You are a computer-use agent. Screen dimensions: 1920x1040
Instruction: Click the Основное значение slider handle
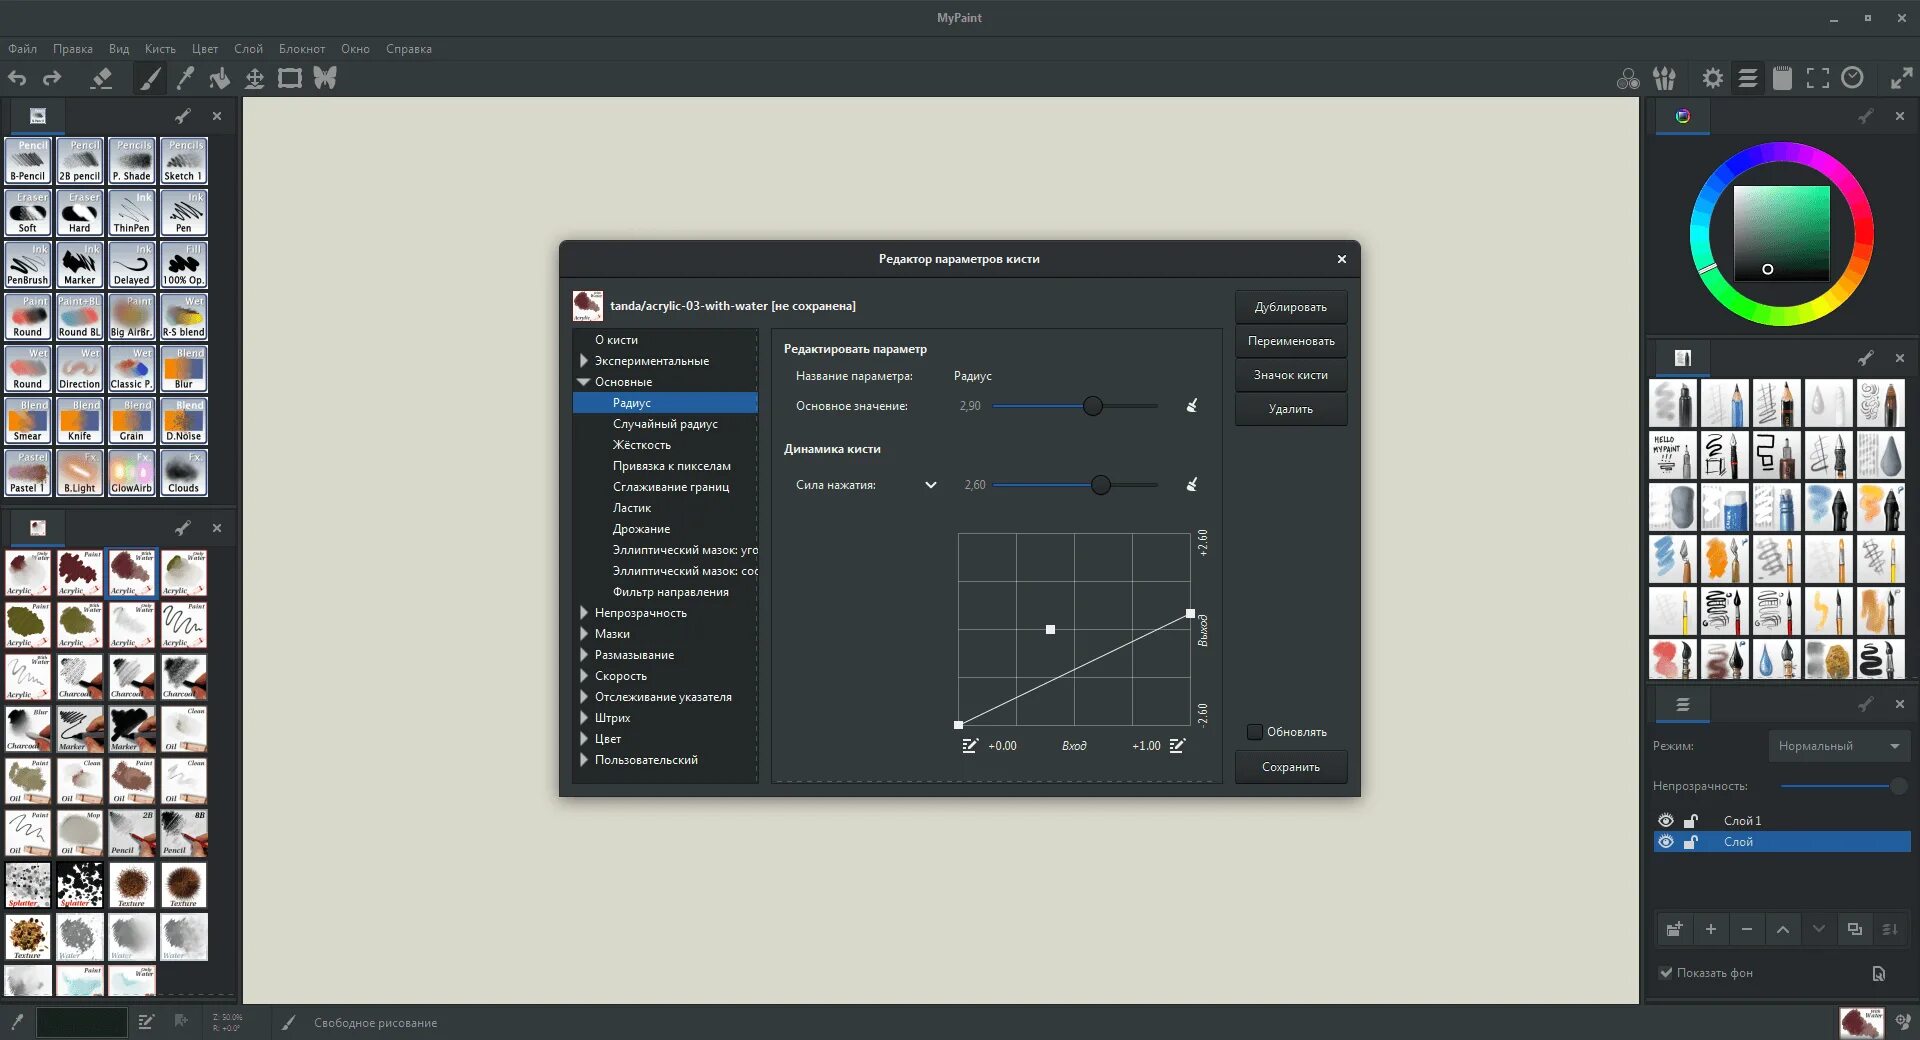pyautogui.click(x=1093, y=405)
